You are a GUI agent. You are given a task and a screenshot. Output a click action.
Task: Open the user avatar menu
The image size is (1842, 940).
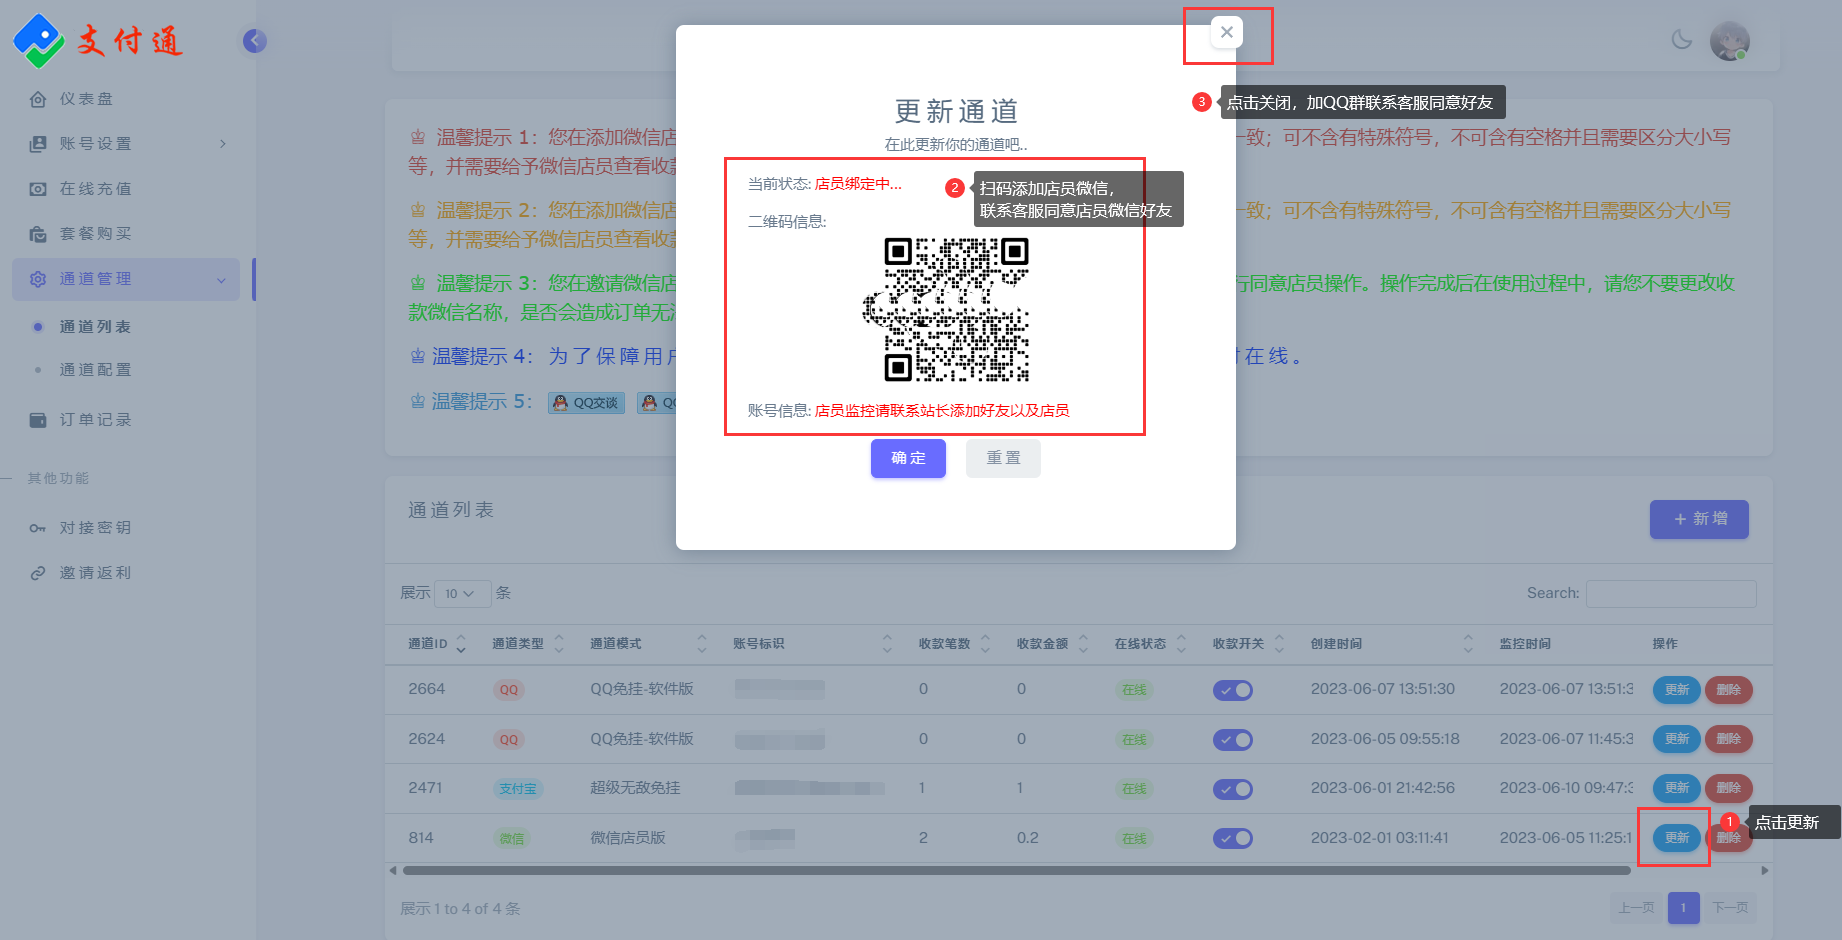coord(1729,41)
